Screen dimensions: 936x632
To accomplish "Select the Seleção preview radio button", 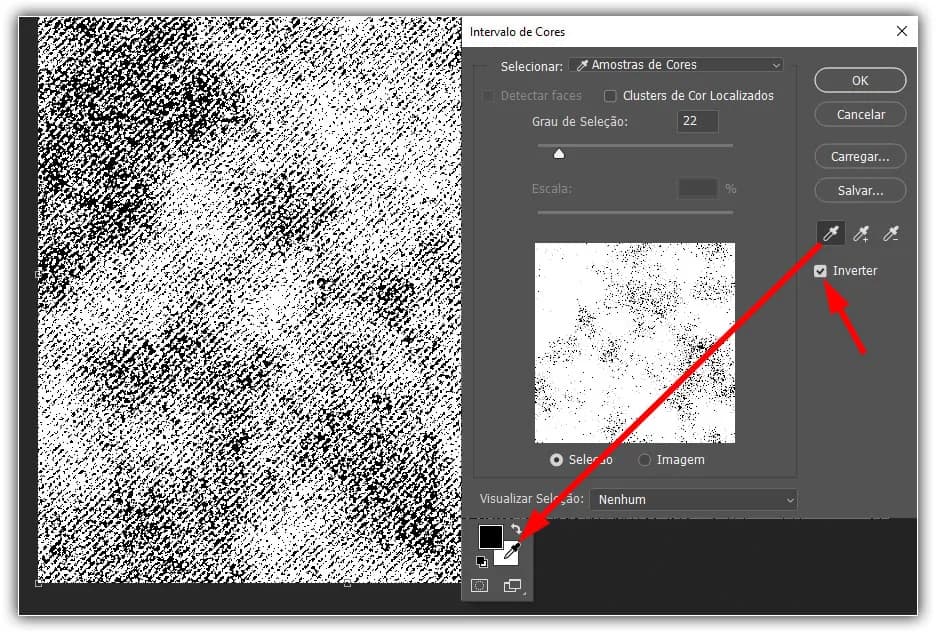I will click(557, 460).
